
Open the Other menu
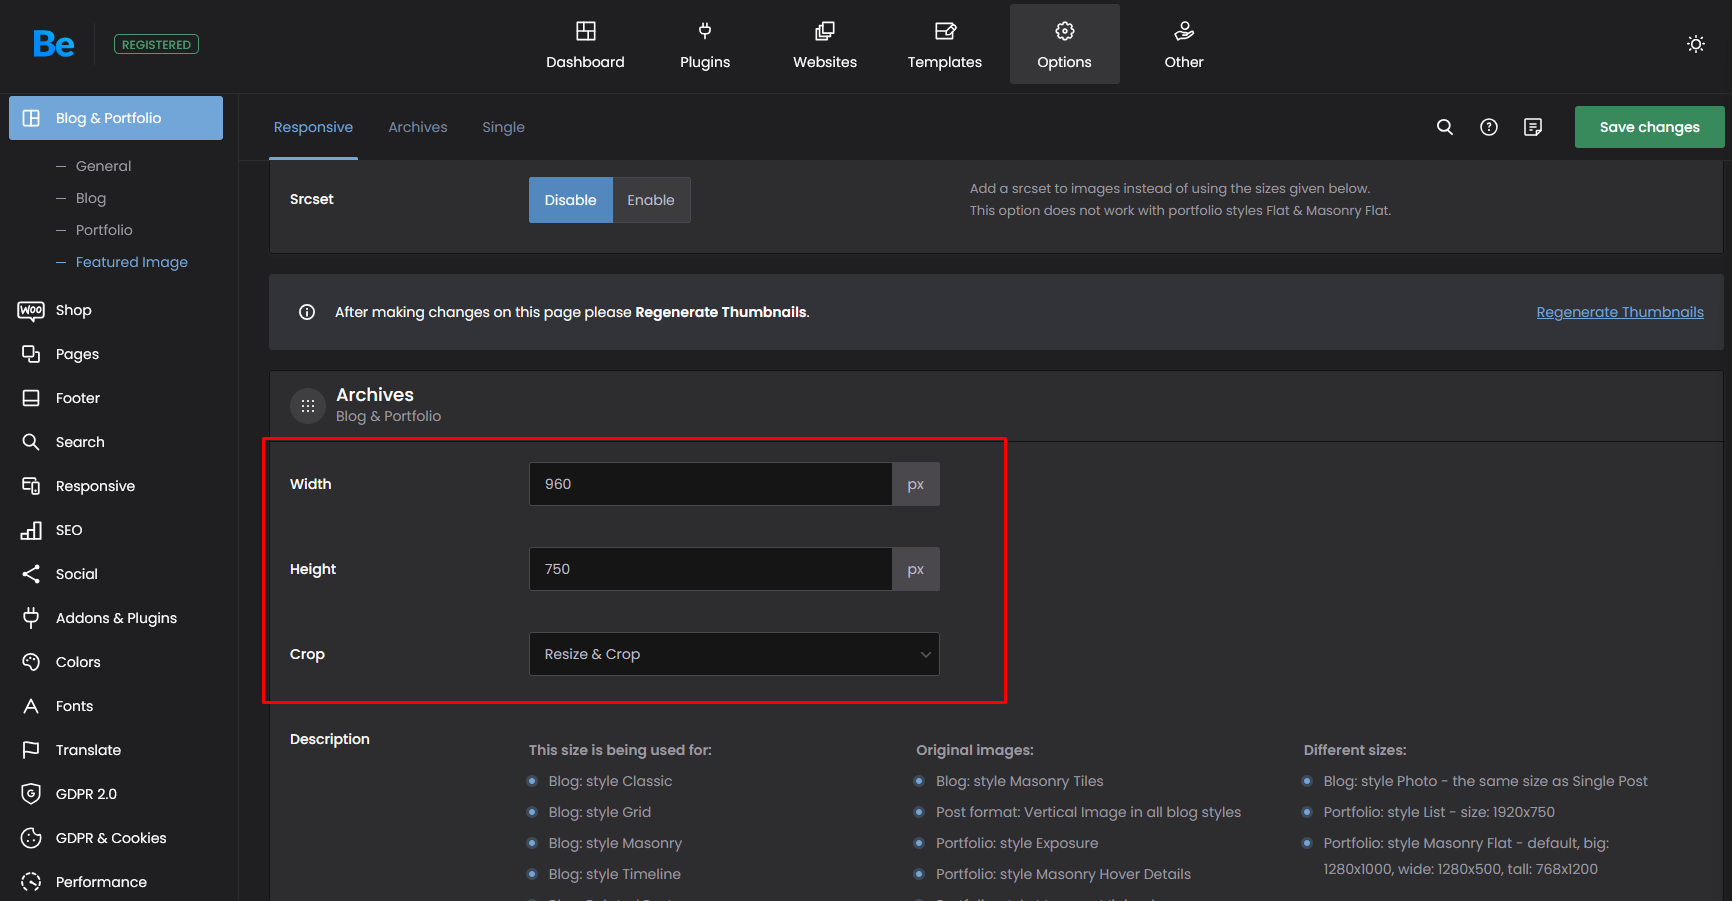coord(1184,44)
